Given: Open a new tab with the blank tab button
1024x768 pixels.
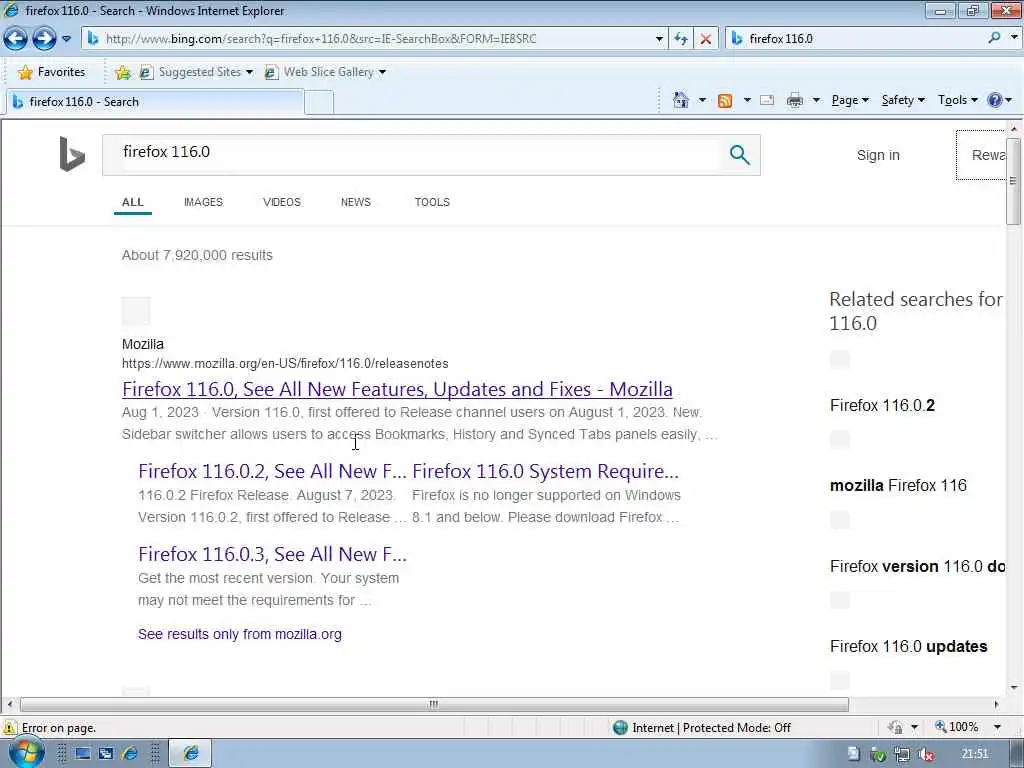Looking at the screenshot, I should click(319, 103).
